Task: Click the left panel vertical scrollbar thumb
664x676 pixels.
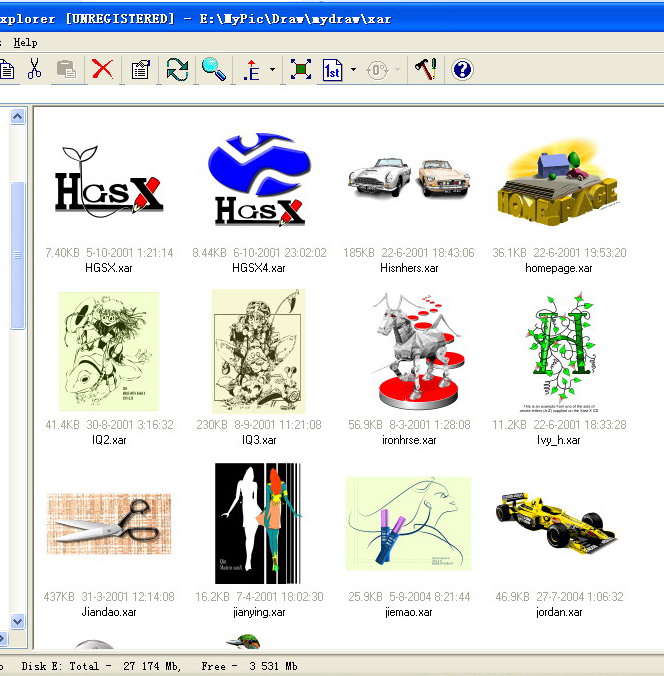Action: click(x=18, y=255)
